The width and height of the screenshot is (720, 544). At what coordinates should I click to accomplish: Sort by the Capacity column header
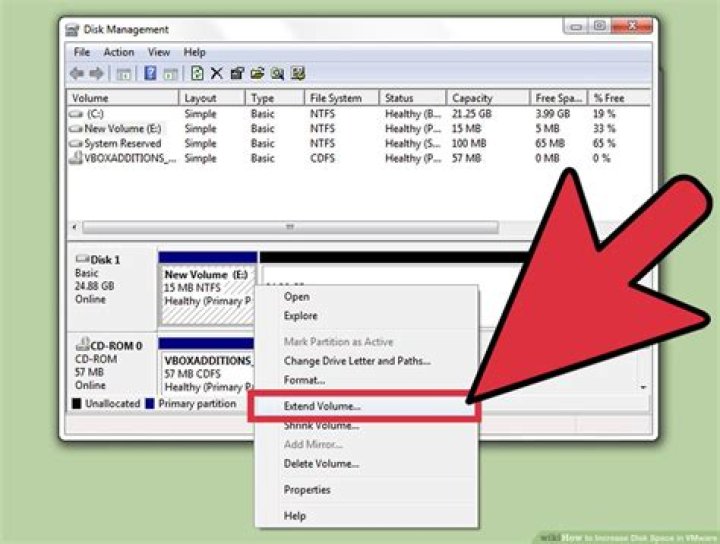488,98
